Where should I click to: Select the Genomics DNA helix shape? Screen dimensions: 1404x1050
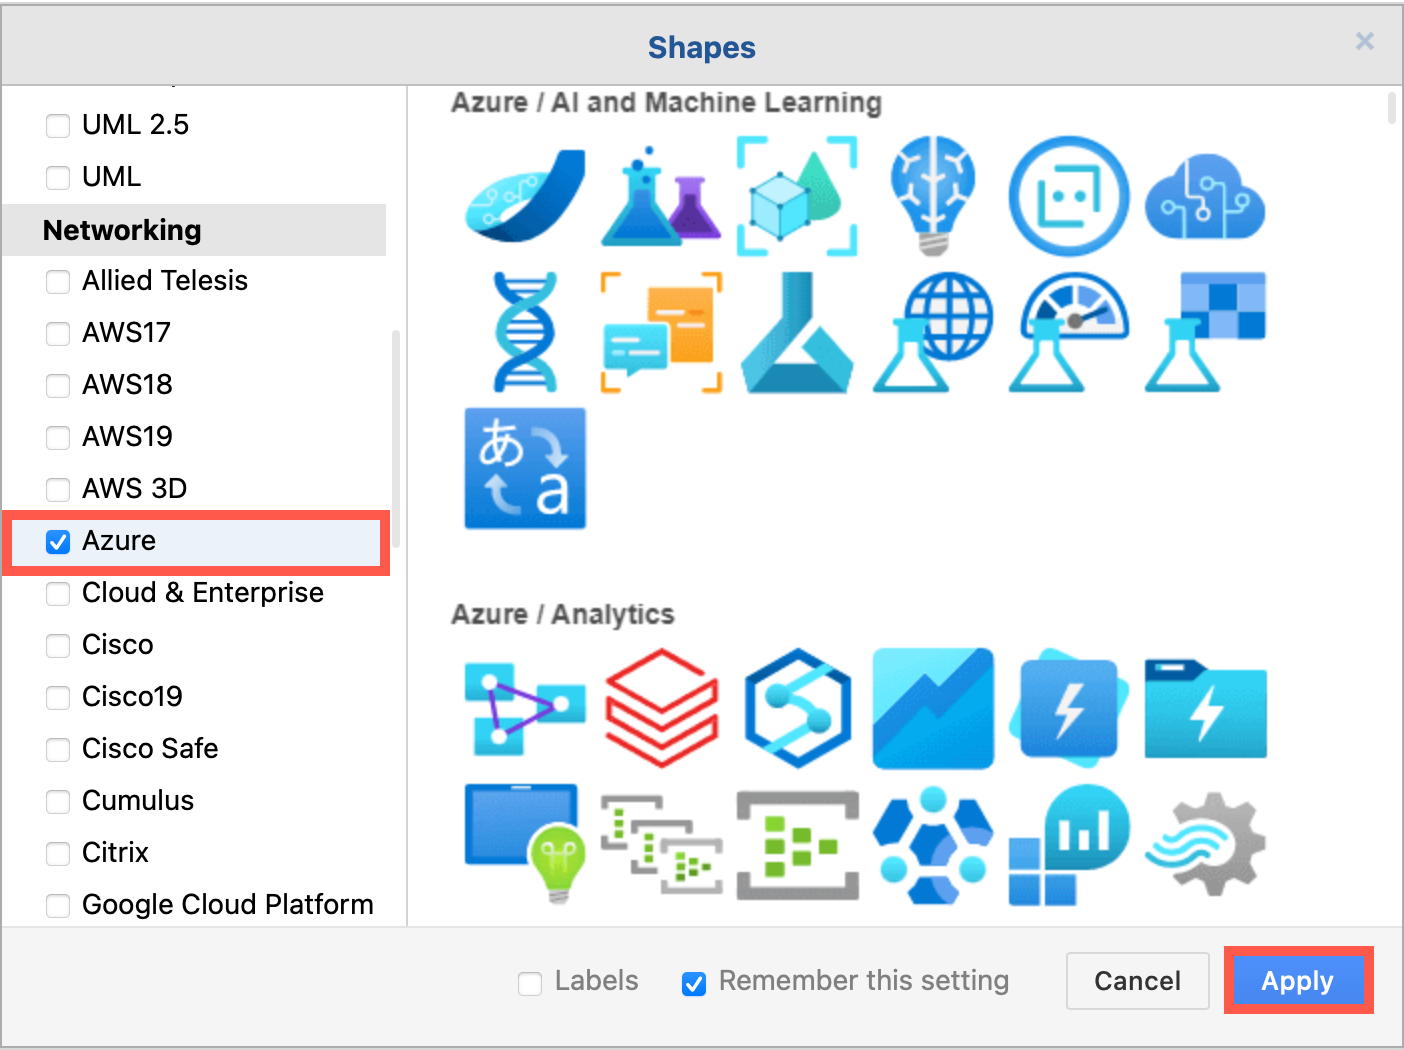(525, 330)
